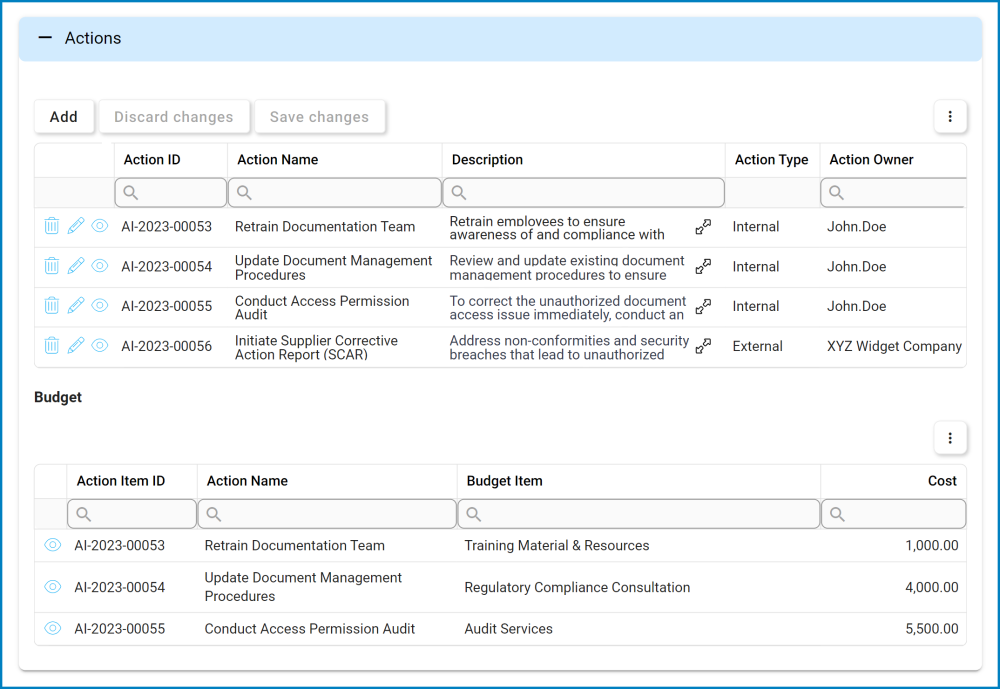1000x689 pixels.
Task: Sort budget table by Cost header
Action: pyautogui.click(x=941, y=481)
